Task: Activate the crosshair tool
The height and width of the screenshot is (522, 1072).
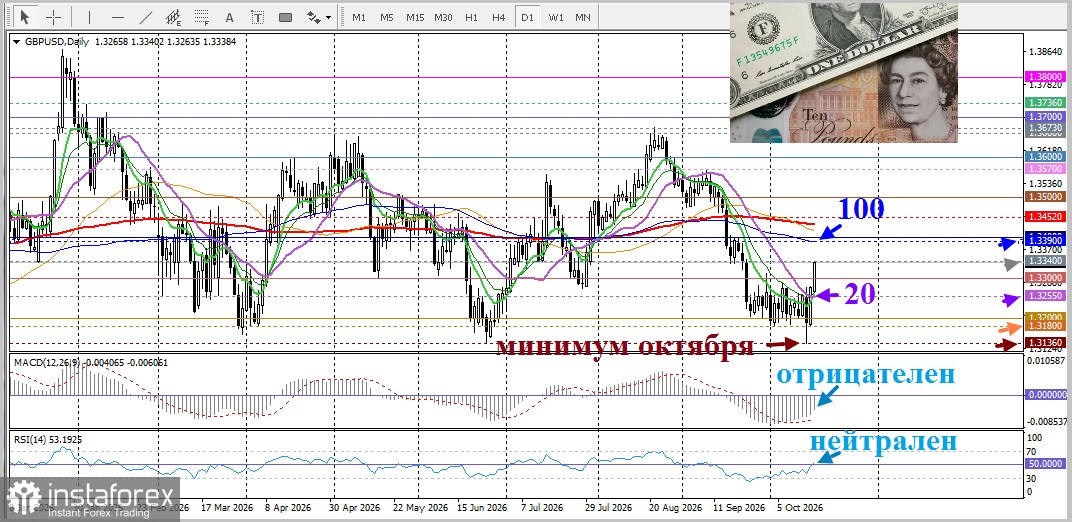Action: [x=53, y=16]
